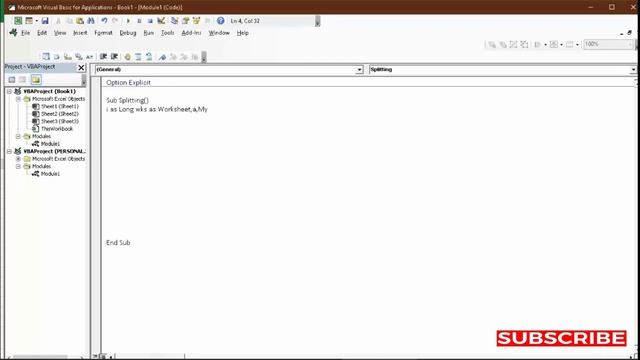The height and width of the screenshot is (360, 640).
Task: Click the Break (pause) icon
Action: 139,20
